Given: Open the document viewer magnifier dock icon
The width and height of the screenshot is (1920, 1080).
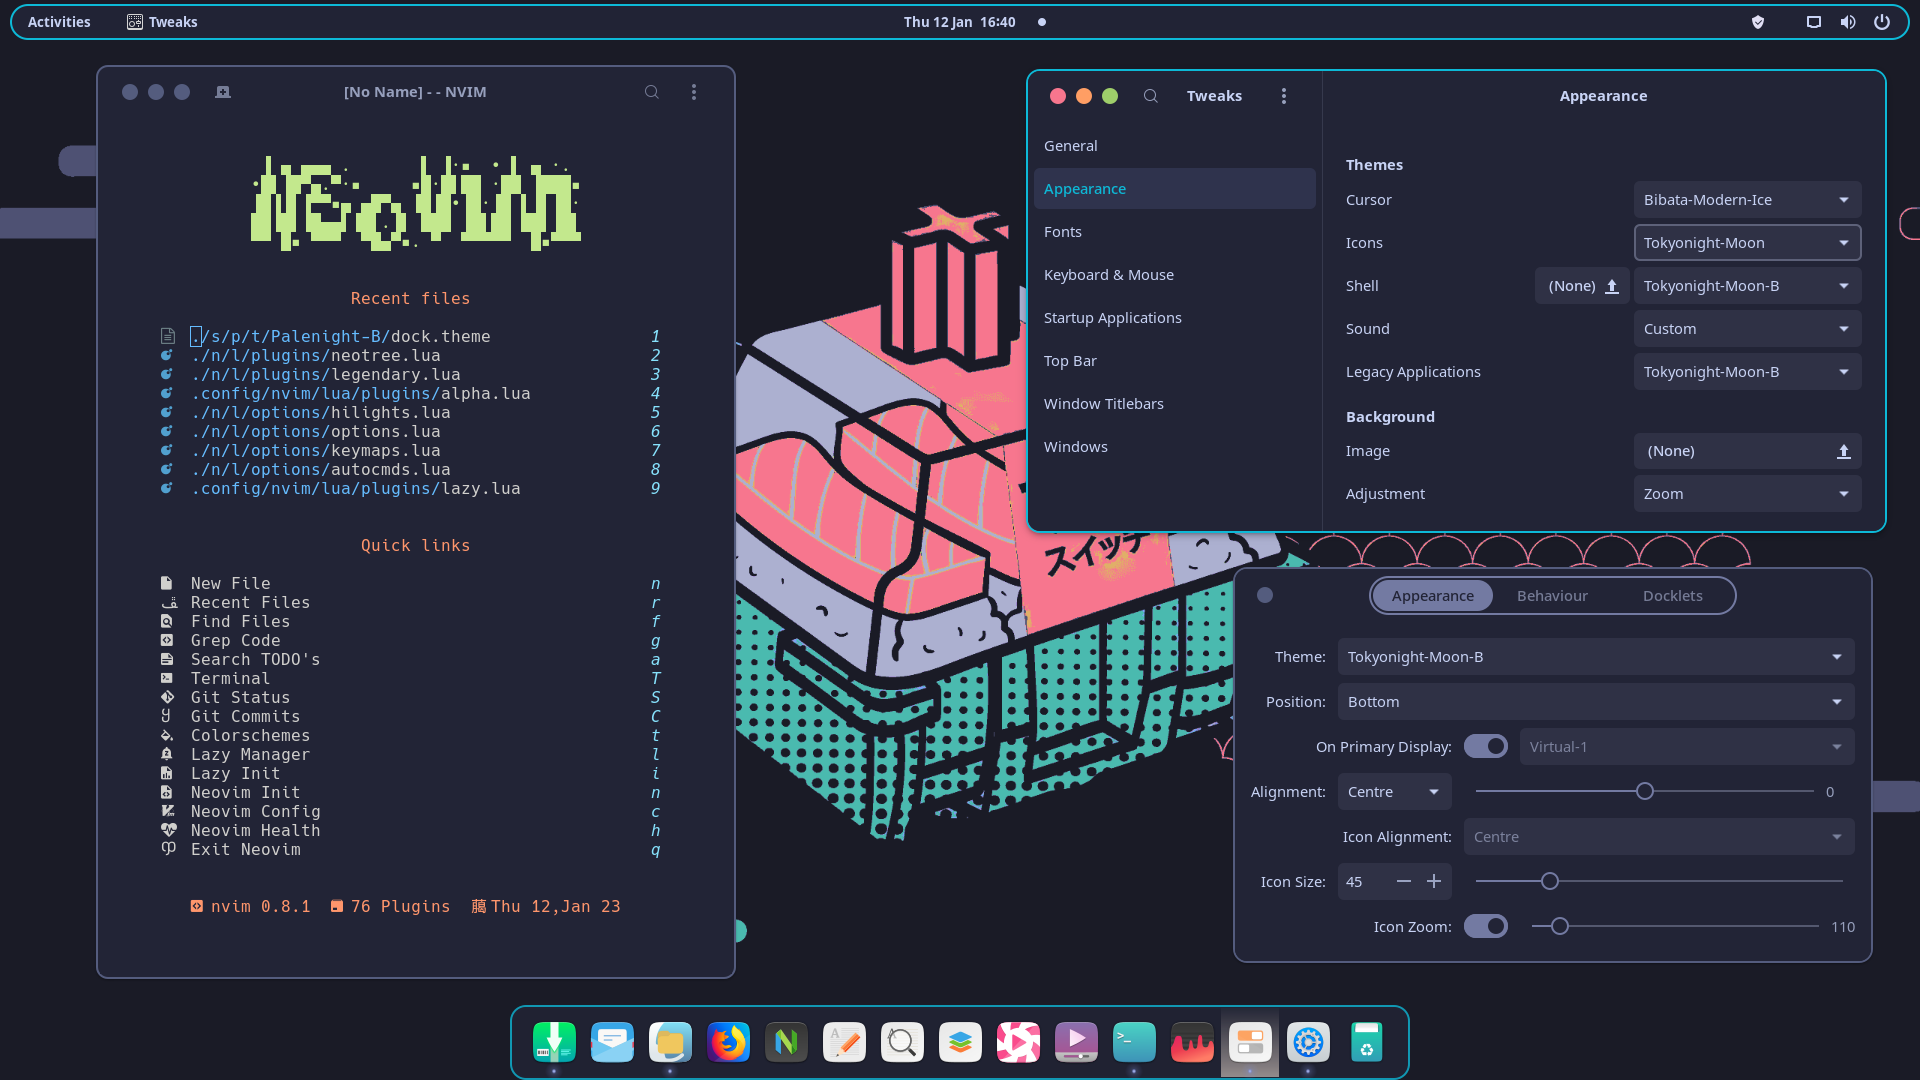Looking at the screenshot, I should tap(902, 1042).
